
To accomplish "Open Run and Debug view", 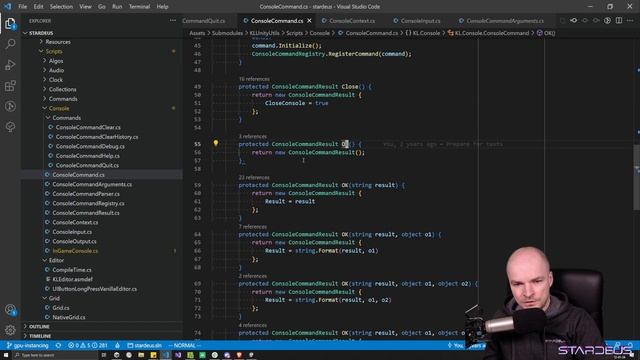I will pyautogui.click(x=10, y=65).
